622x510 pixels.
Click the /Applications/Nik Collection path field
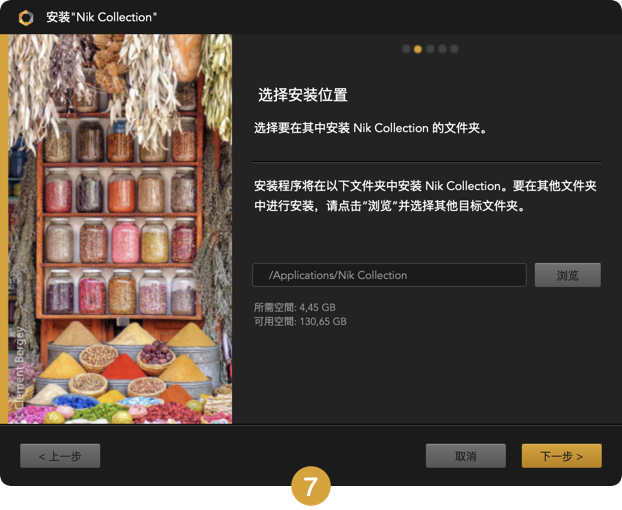coord(389,275)
